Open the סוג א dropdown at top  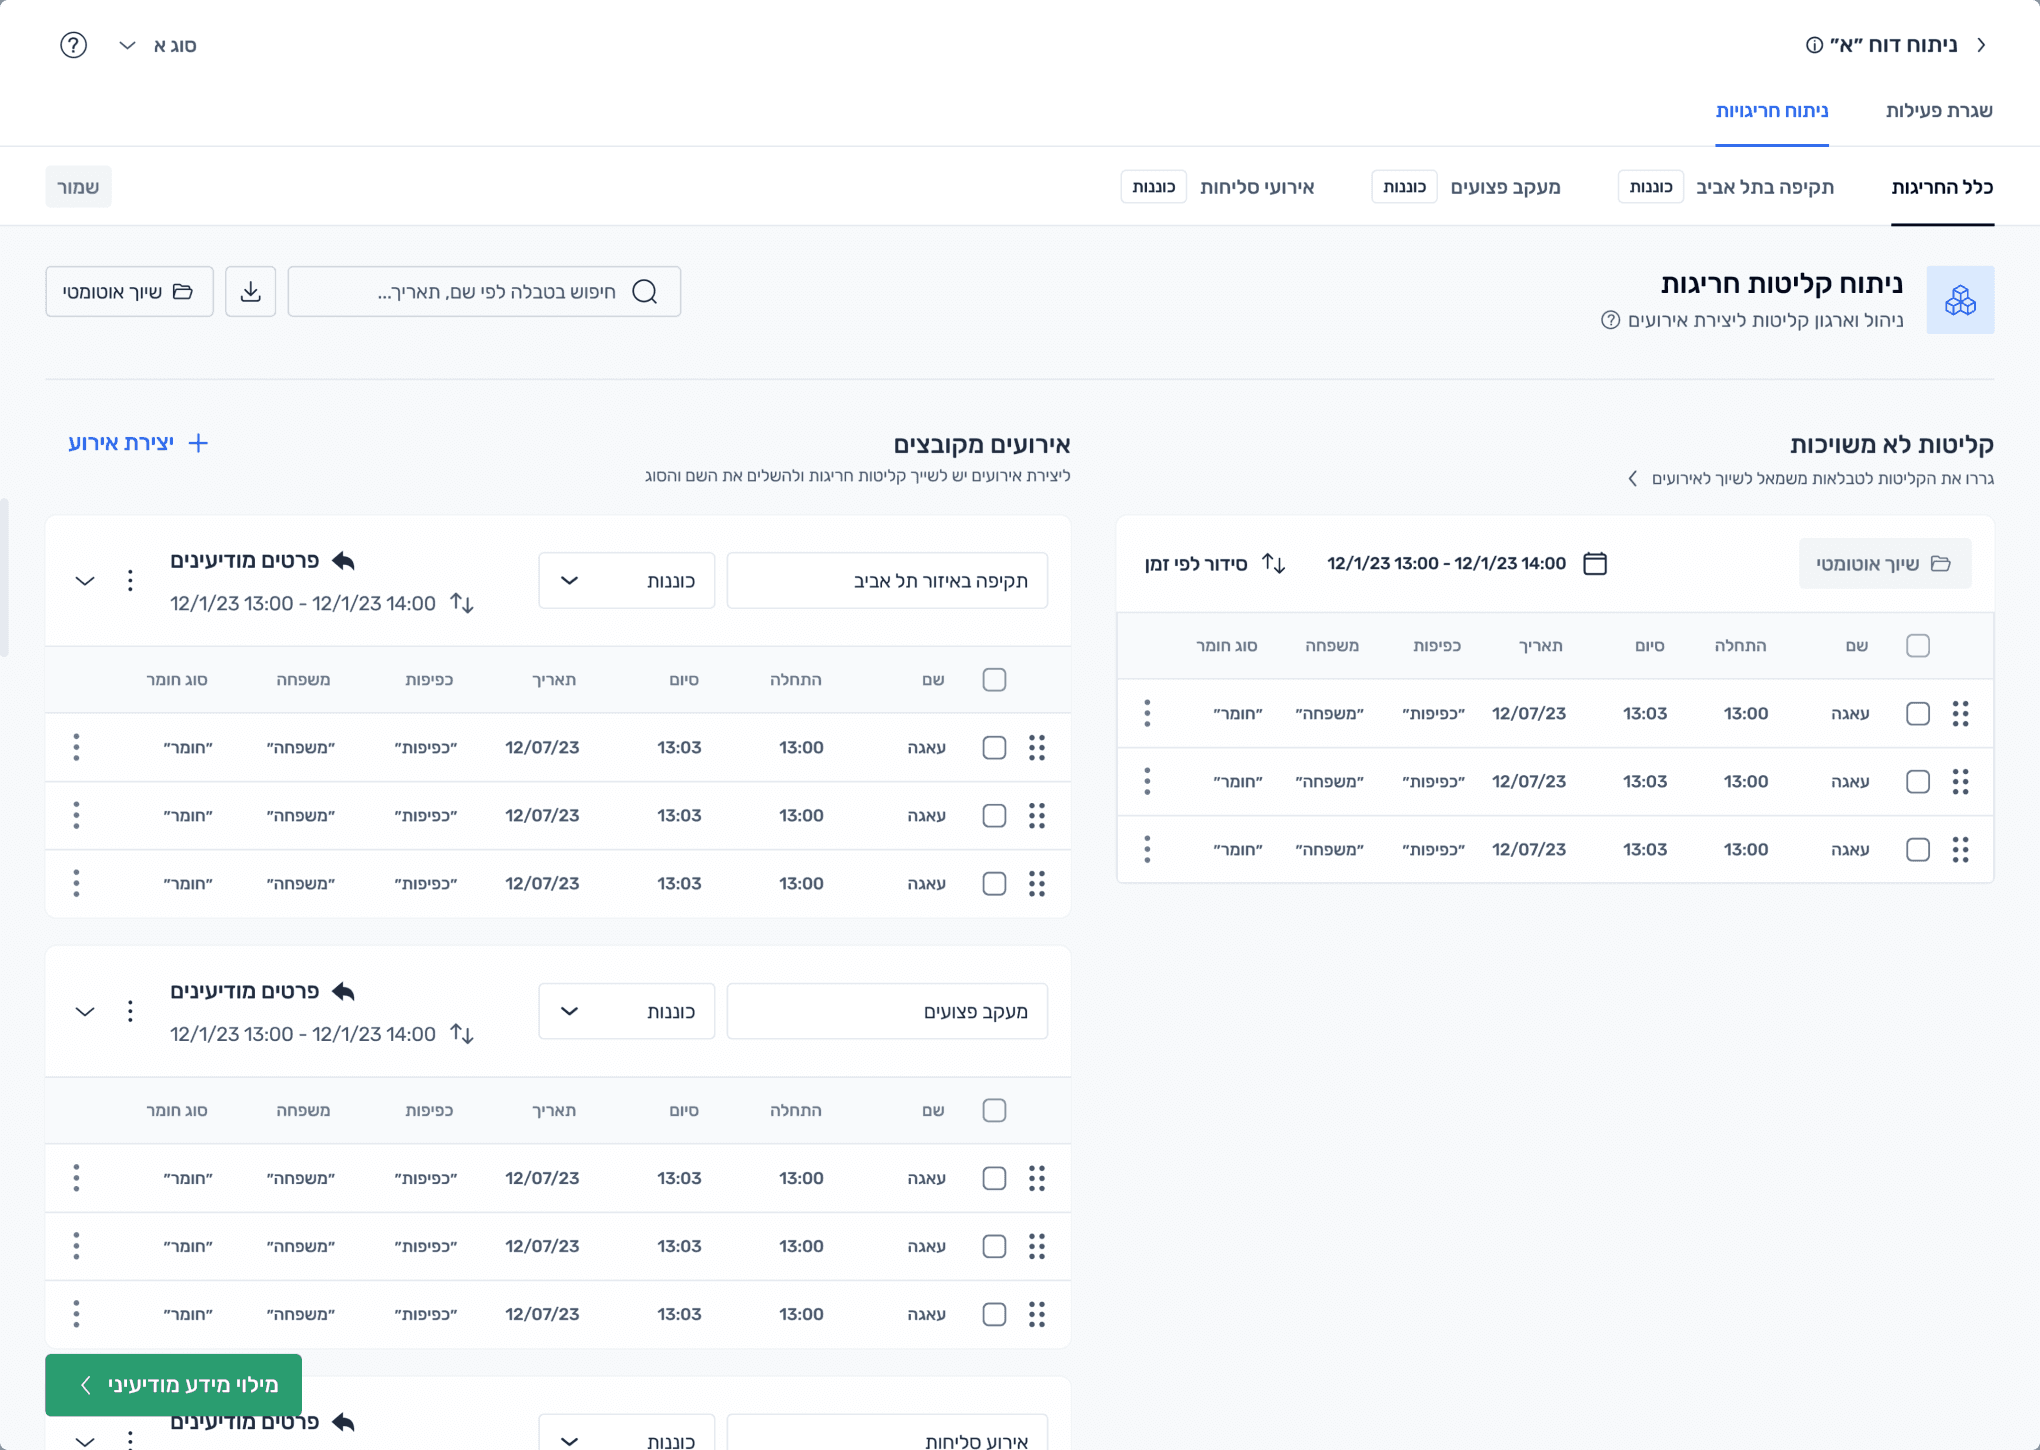click(x=158, y=45)
